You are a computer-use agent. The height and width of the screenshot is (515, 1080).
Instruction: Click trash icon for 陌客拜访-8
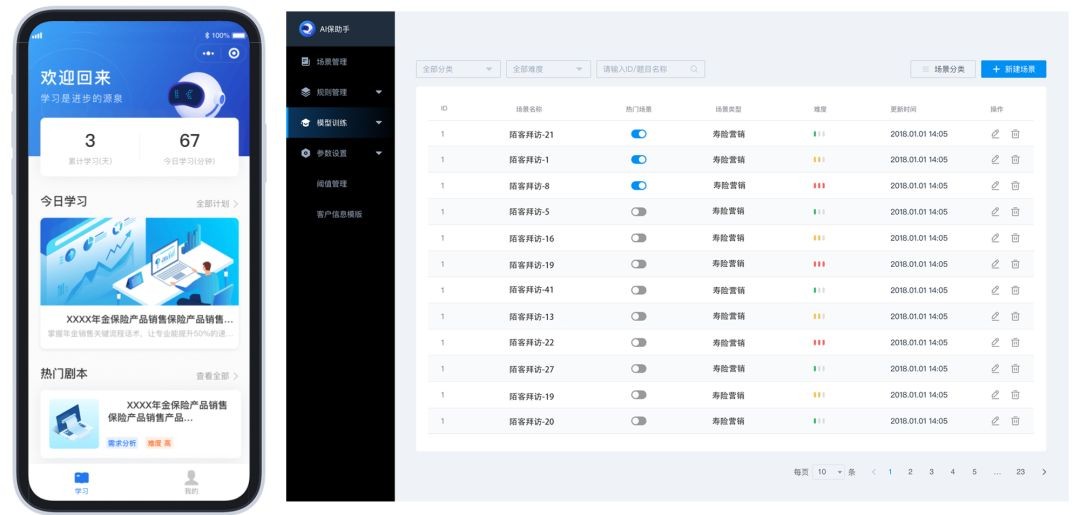(x=1015, y=186)
